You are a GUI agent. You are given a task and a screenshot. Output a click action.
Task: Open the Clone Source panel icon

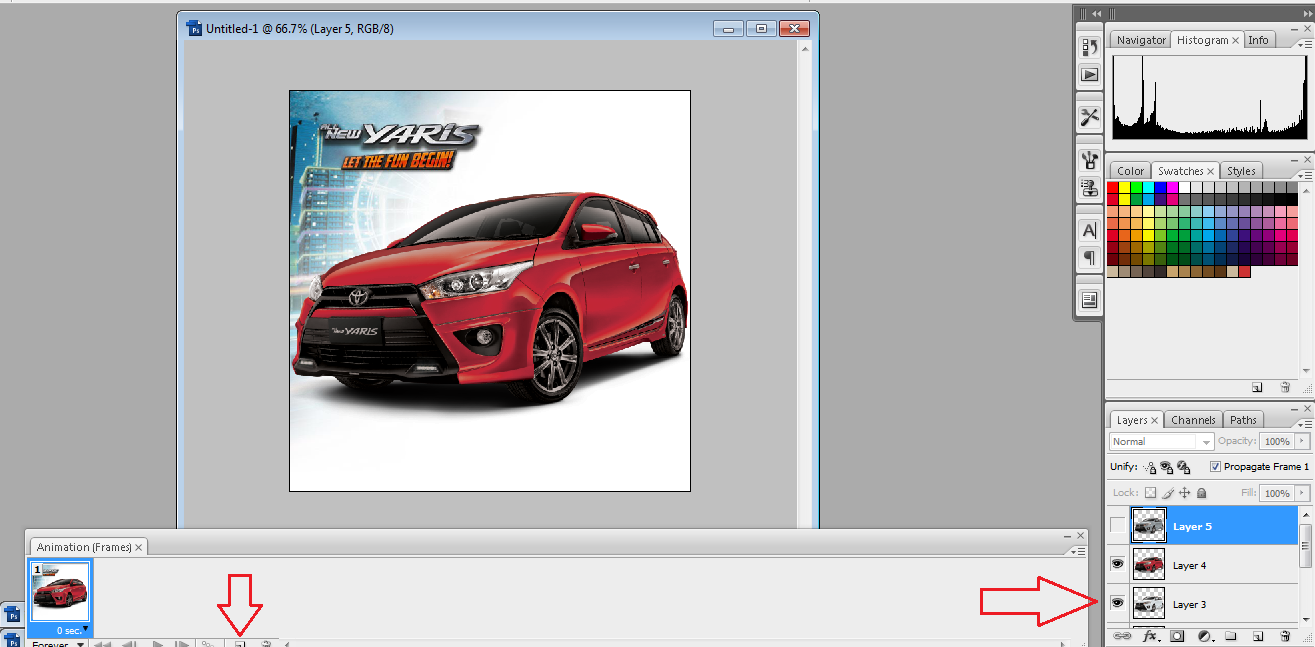coord(1090,187)
